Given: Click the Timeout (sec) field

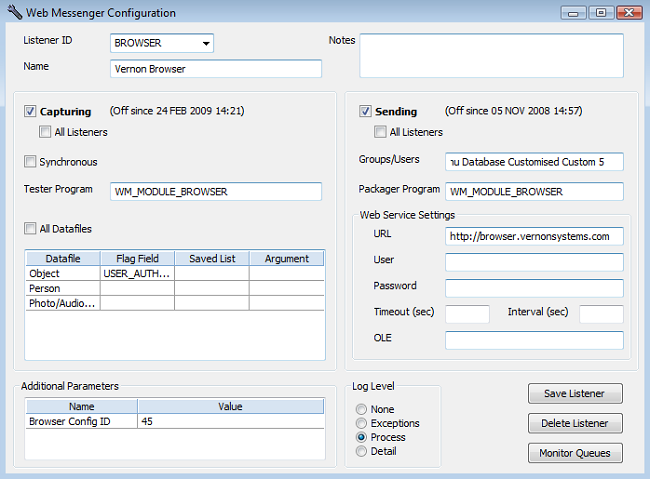Looking at the screenshot, I should click(x=467, y=314).
